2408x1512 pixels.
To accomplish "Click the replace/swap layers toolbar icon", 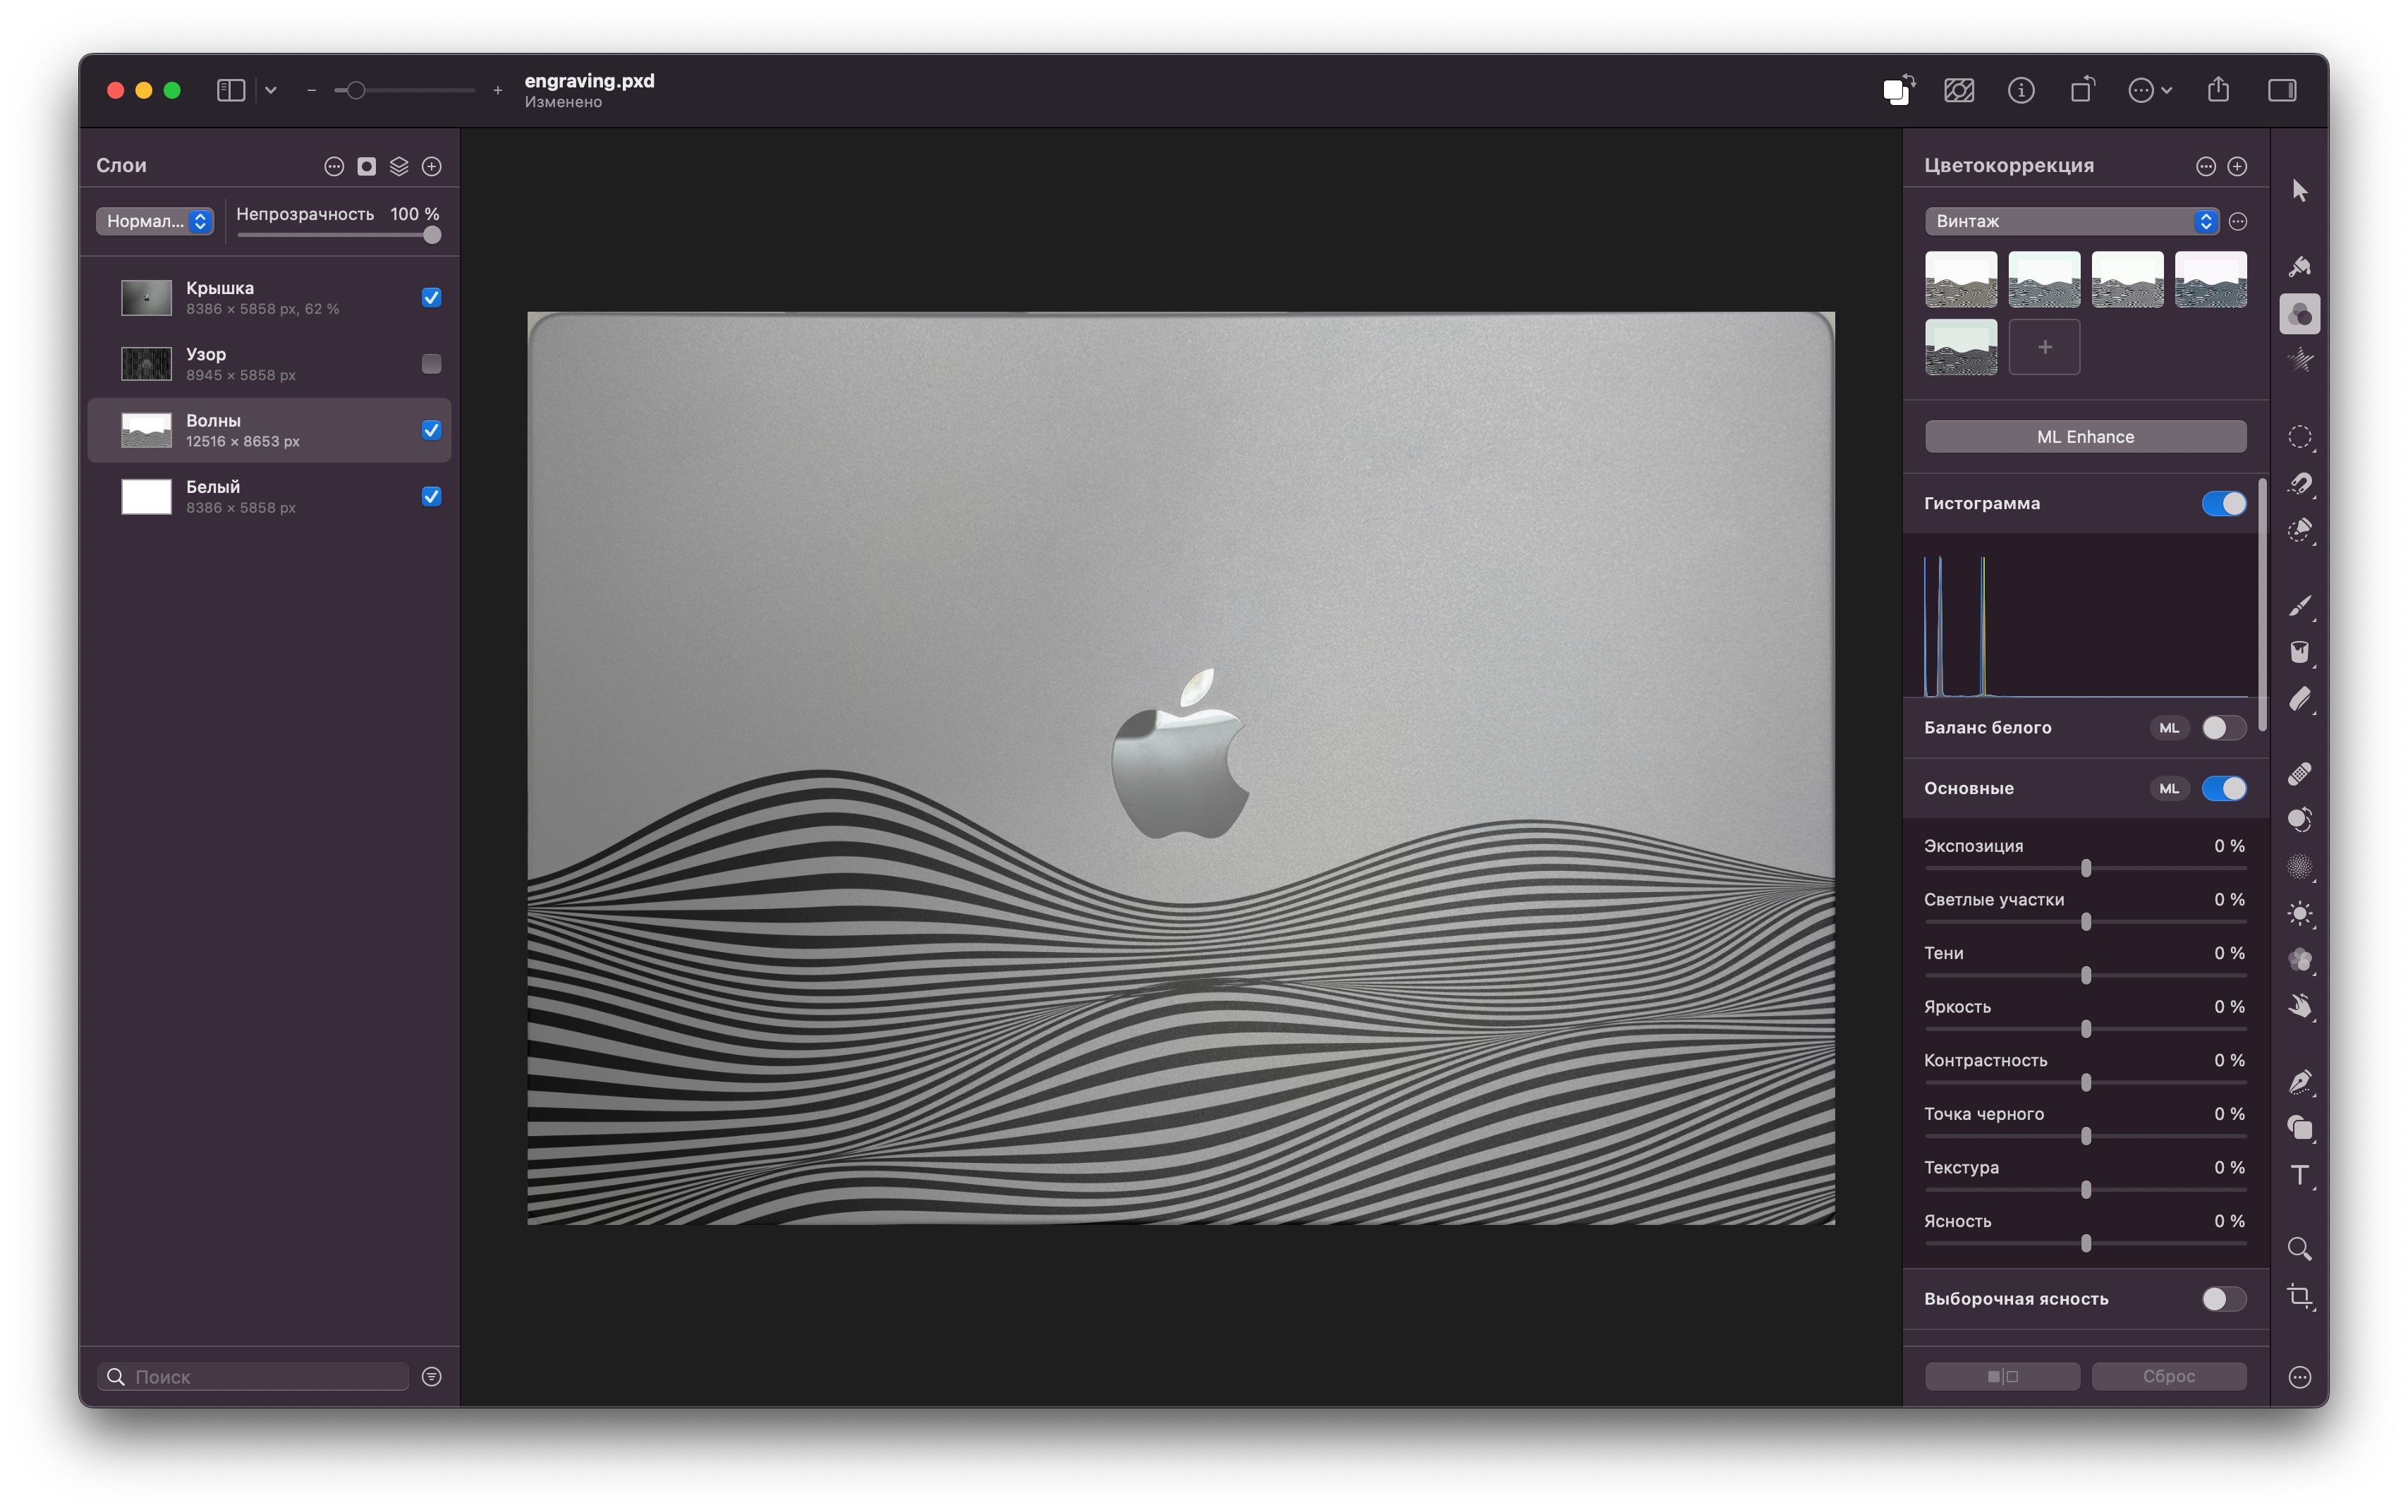I will pyautogui.click(x=1897, y=90).
